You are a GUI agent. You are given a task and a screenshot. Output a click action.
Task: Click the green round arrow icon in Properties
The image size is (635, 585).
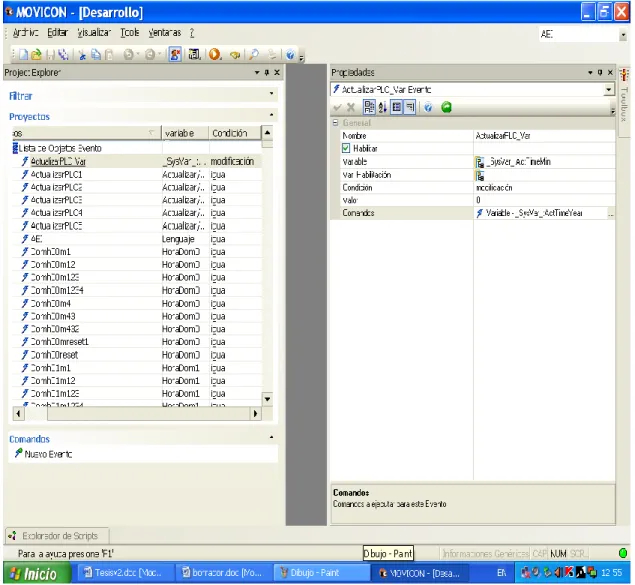coord(446,107)
